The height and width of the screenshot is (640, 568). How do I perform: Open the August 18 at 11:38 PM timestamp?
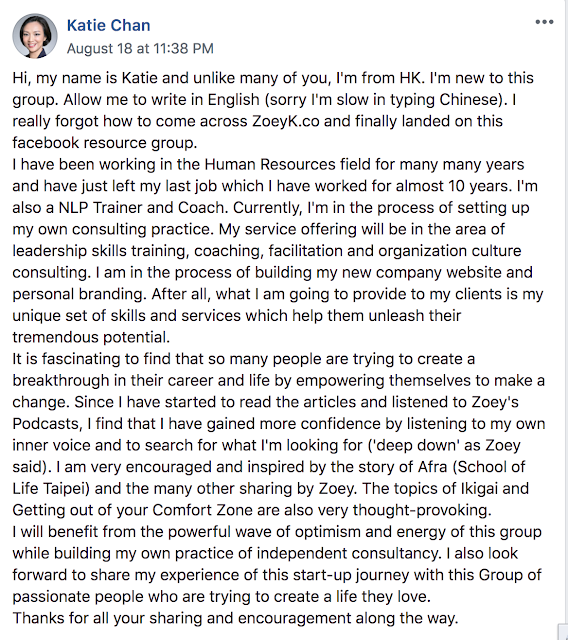[x=140, y=49]
